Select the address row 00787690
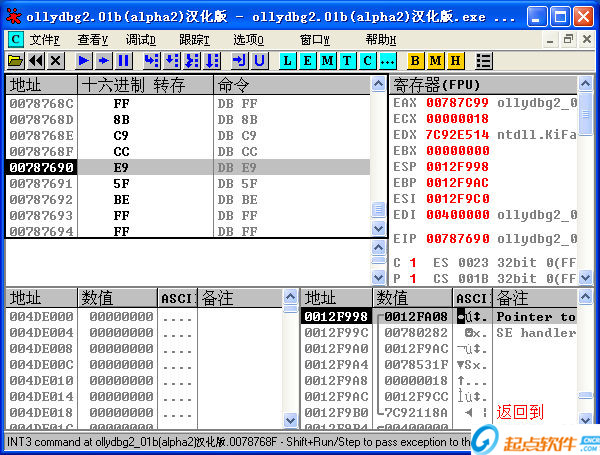The width and height of the screenshot is (600, 455). pyautogui.click(x=188, y=167)
